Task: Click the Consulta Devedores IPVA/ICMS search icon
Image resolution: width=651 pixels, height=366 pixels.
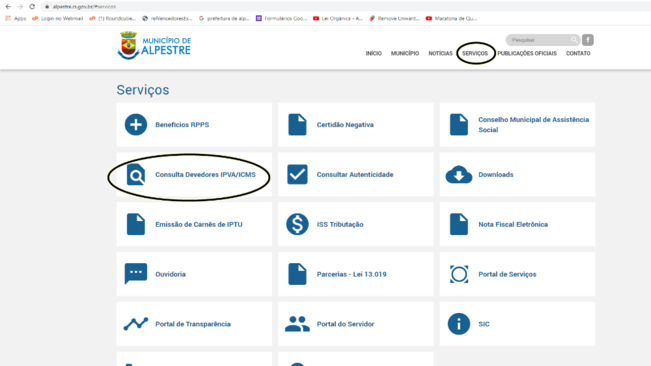Action: click(x=136, y=174)
